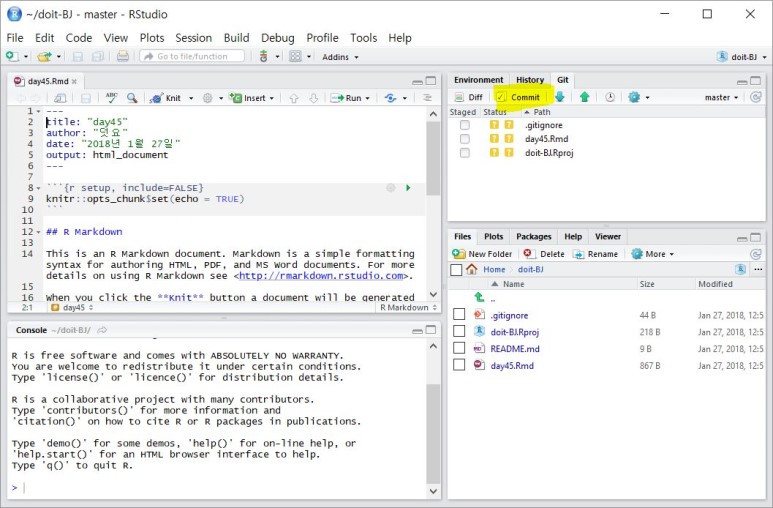Click the Git More gear icon
773x508 pixels.
pos(634,97)
